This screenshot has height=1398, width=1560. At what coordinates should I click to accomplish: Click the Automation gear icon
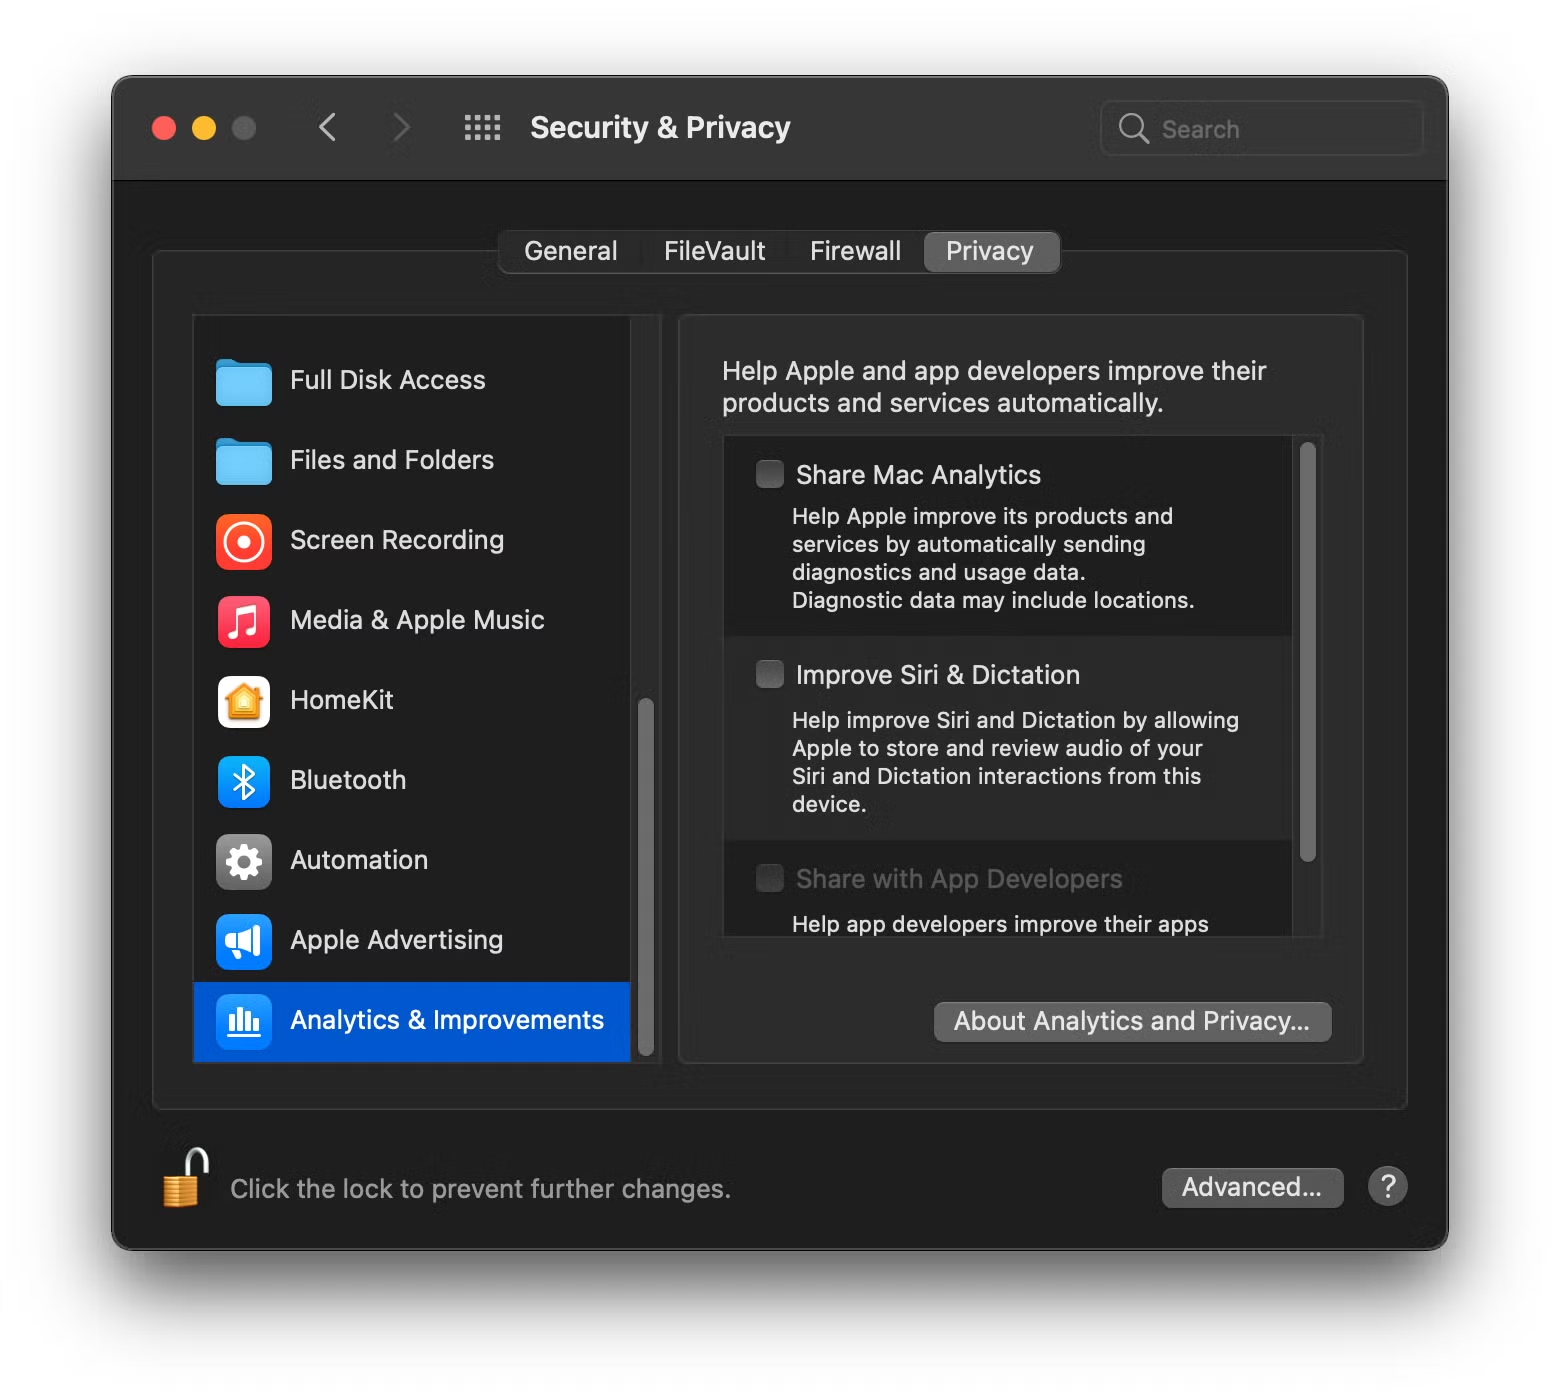[244, 862]
